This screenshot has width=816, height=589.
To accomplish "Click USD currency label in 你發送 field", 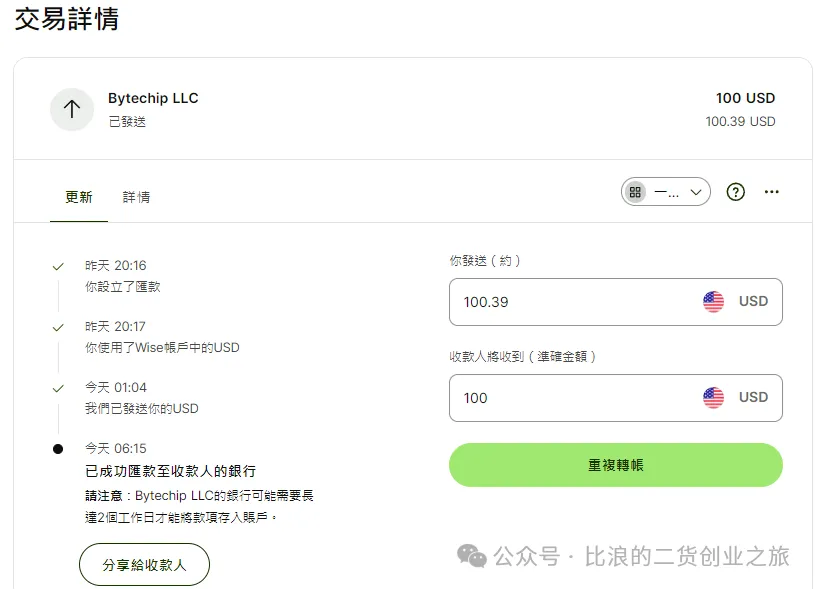I will point(753,302).
